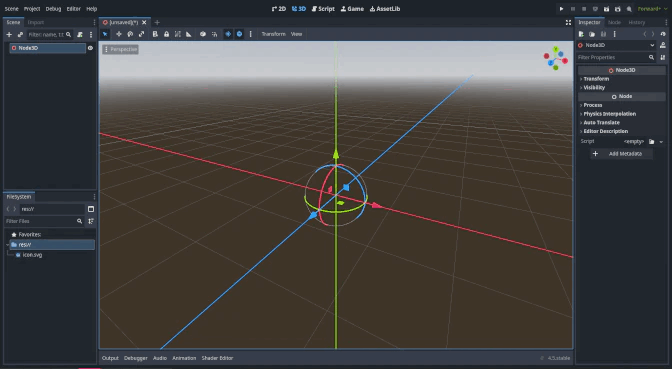Image resolution: width=672 pixels, height=369 pixels.
Task: Expand the Visibility section
Action: pyautogui.click(x=622, y=87)
